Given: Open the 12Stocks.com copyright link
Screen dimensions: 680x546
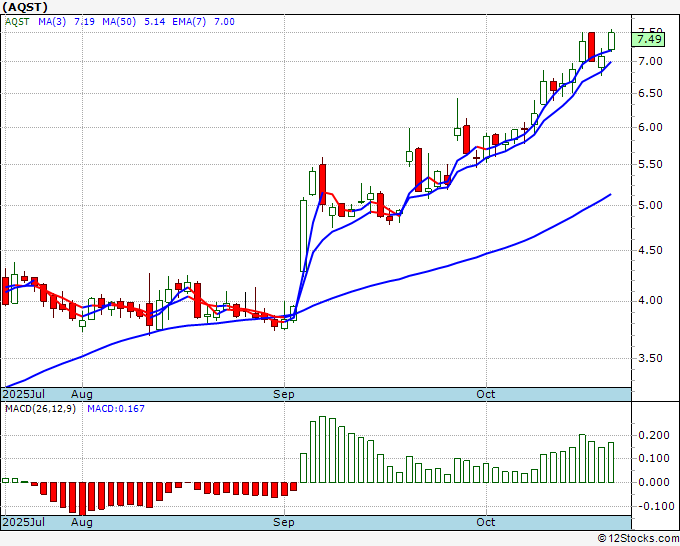Looking at the screenshot, I should pyautogui.click(x=638, y=539).
